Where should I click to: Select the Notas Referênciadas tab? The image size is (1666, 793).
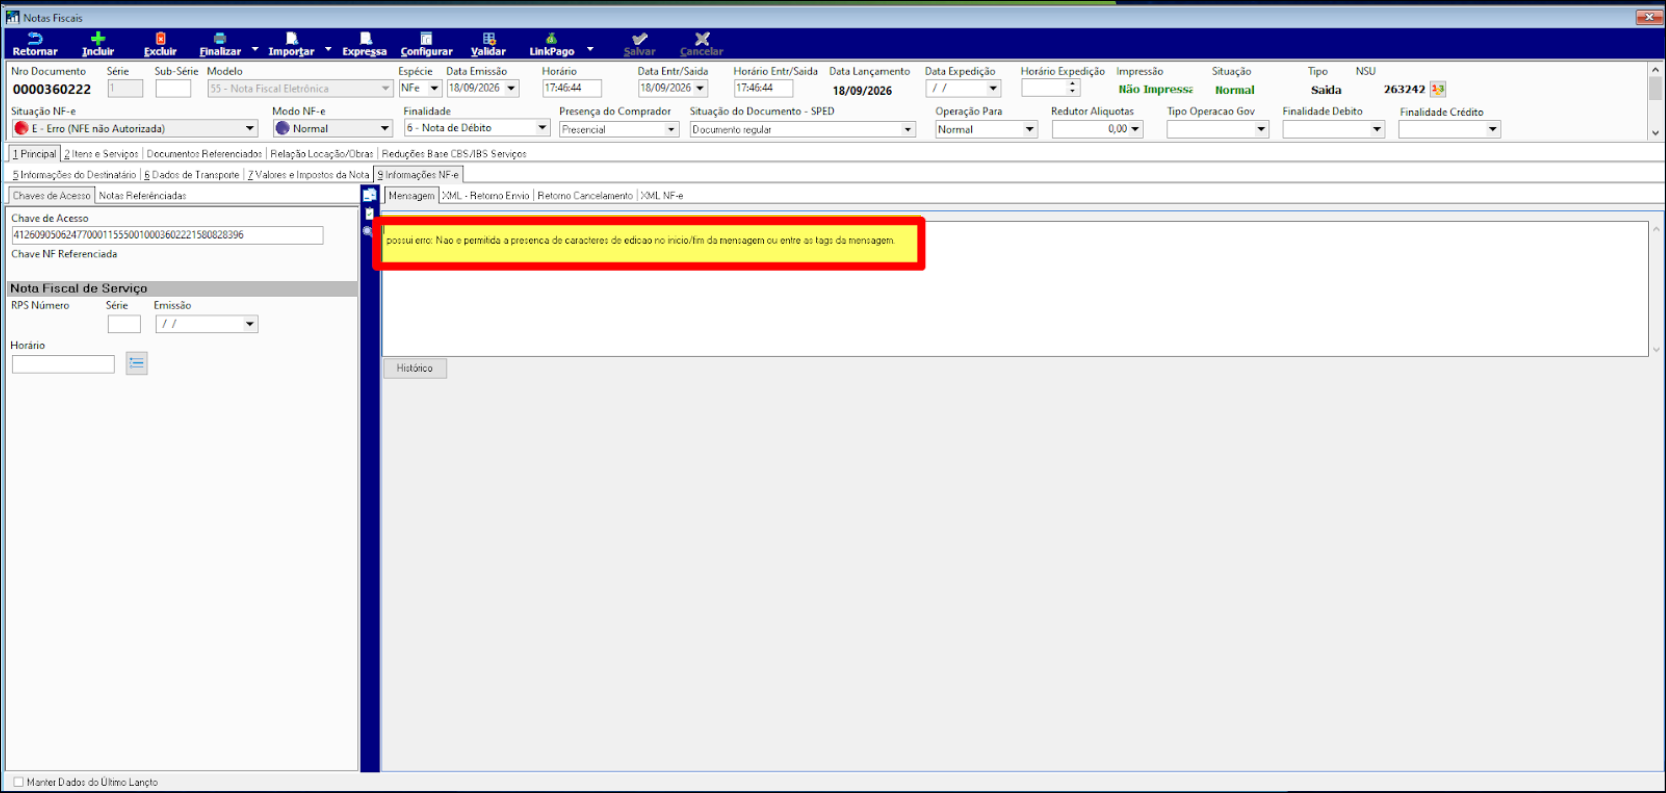click(x=142, y=196)
